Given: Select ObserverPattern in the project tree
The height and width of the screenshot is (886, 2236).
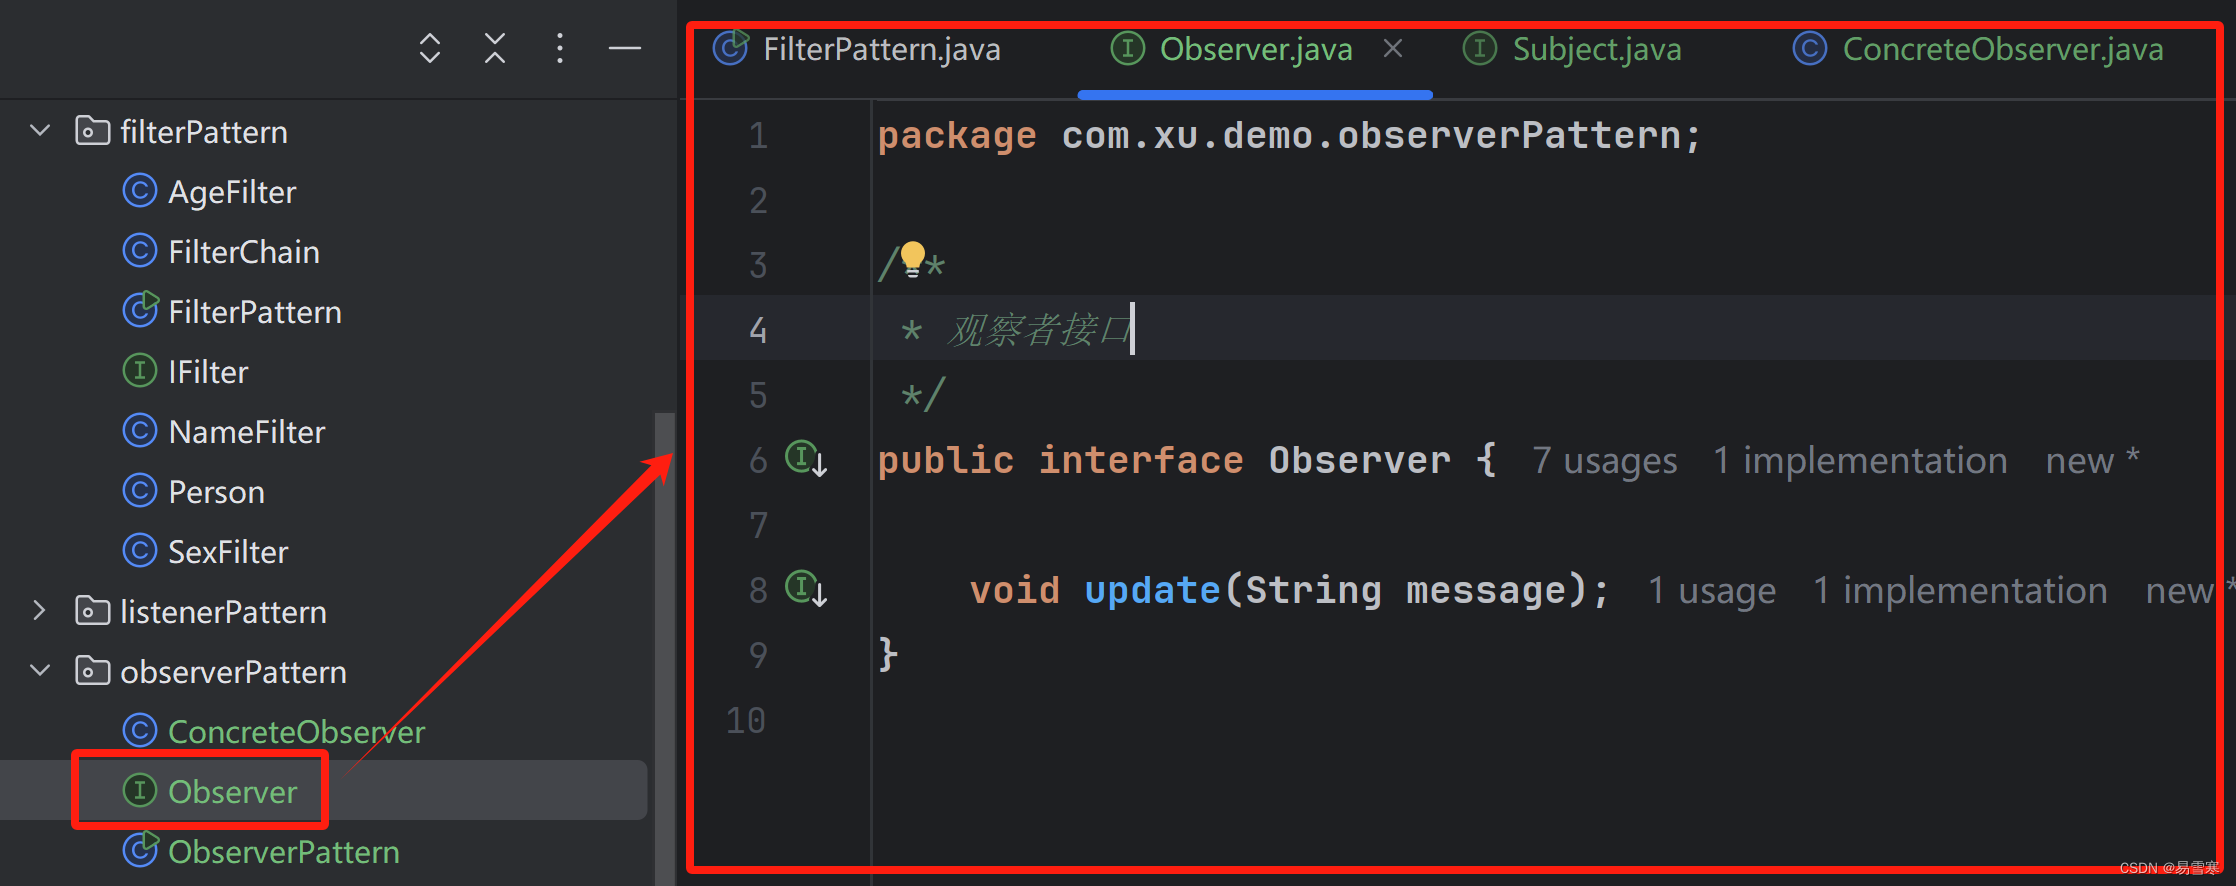Looking at the screenshot, I should 284,852.
